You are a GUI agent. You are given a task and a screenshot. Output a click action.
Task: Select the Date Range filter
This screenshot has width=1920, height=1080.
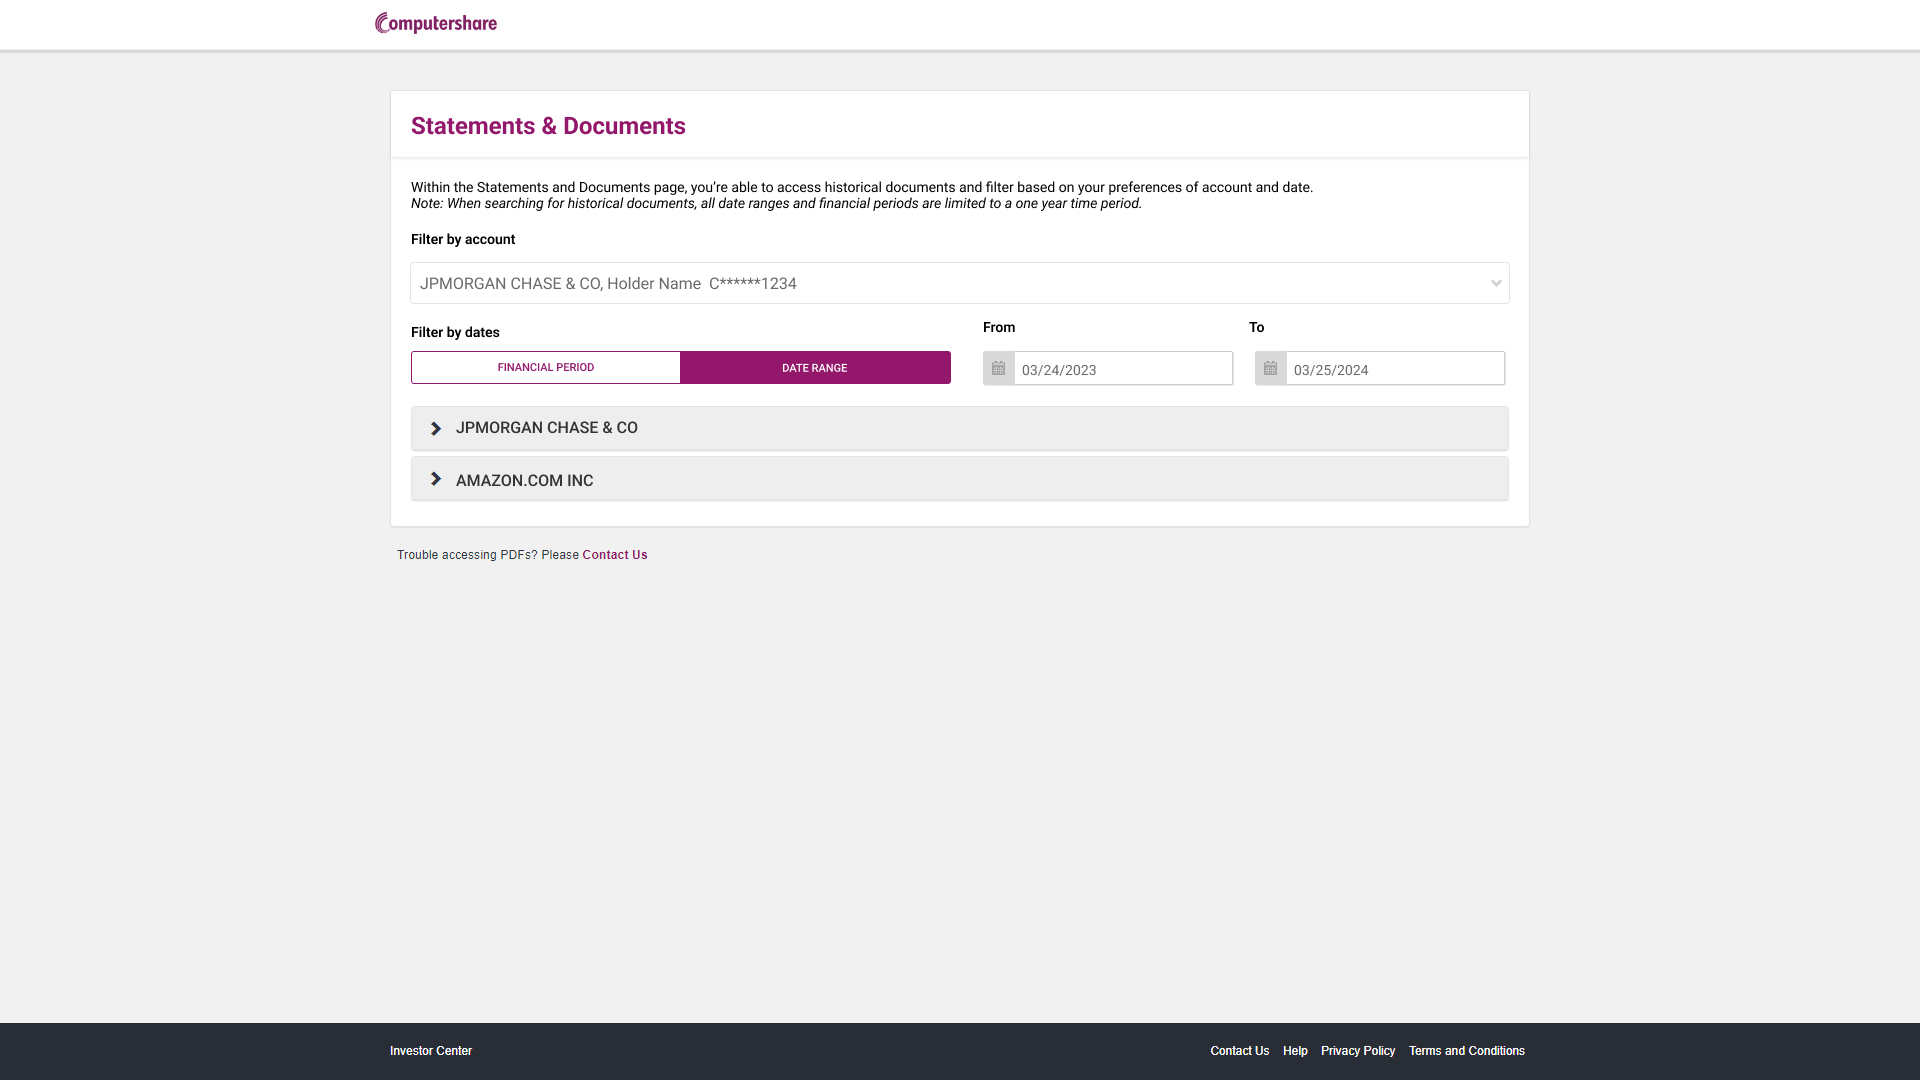click(815, 367)
